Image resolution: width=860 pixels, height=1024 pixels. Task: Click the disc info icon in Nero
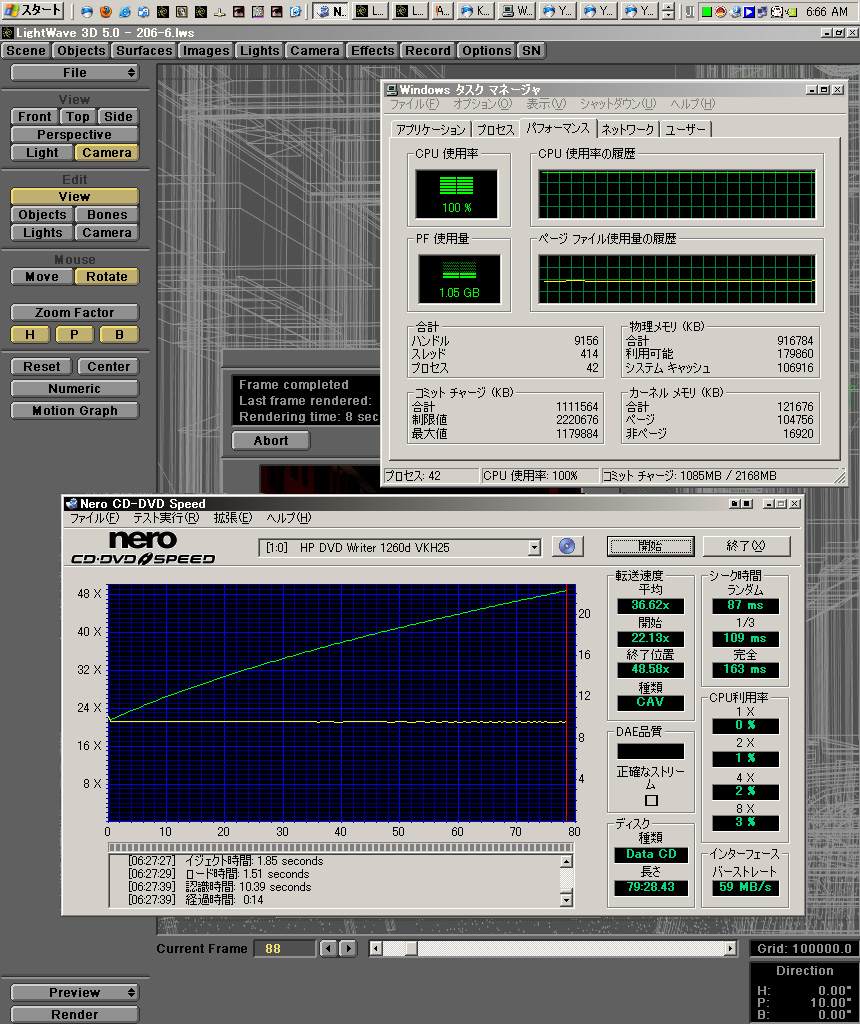click(x=568, y=546)
